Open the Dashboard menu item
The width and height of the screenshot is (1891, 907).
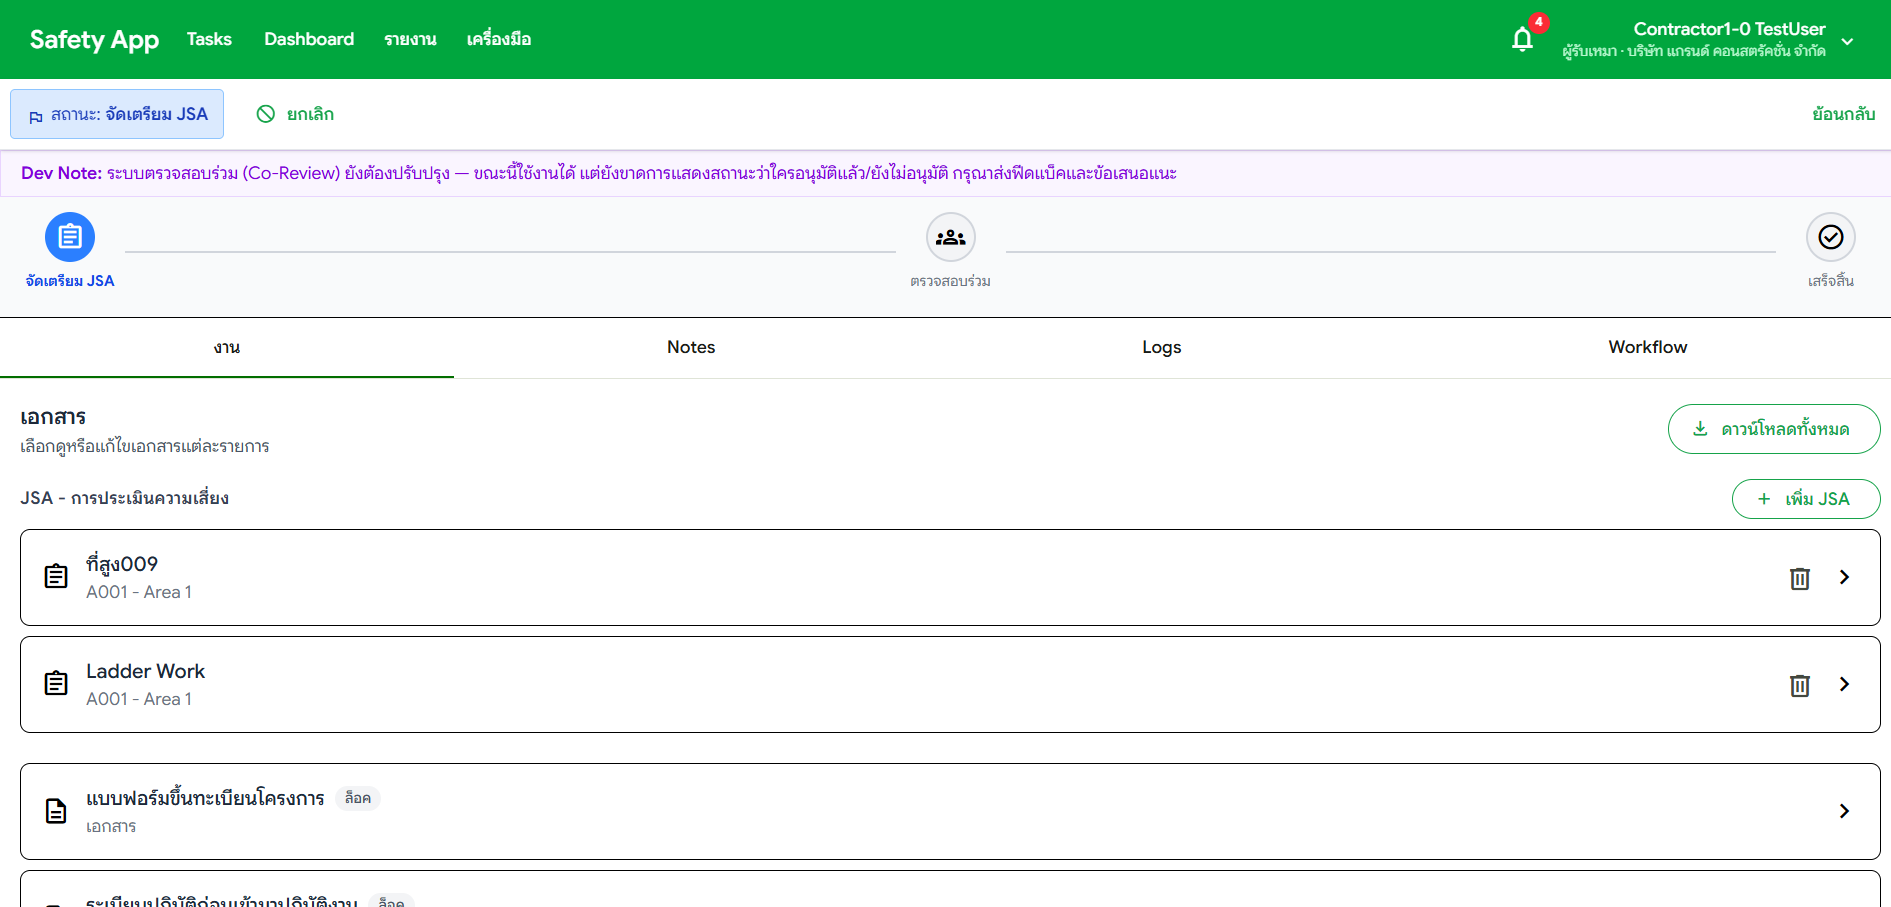click(x=308, y=39)
